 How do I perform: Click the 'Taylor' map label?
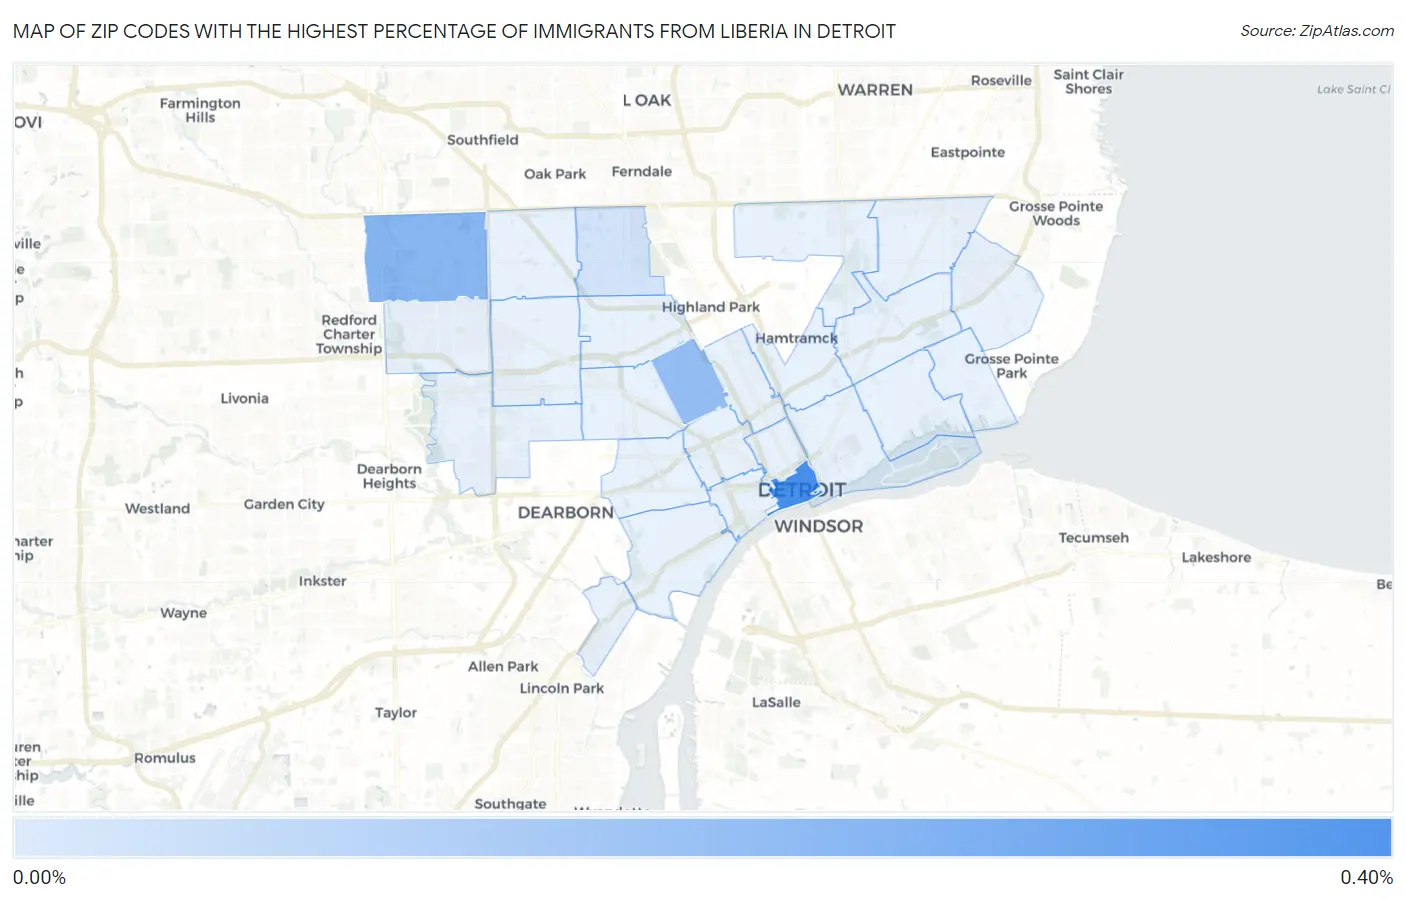[x=395, y=713]
